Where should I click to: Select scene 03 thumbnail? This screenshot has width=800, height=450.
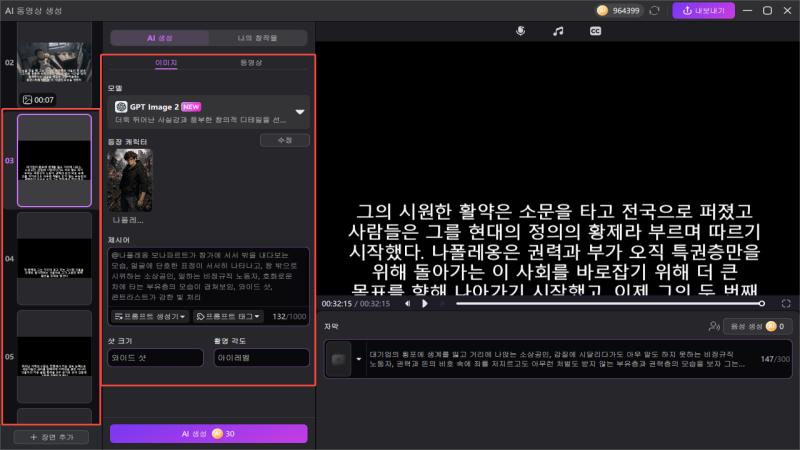click(x=55, y=160)
